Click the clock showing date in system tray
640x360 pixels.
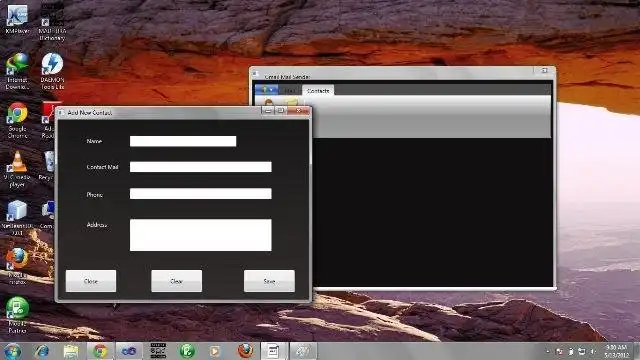[616, 351]
